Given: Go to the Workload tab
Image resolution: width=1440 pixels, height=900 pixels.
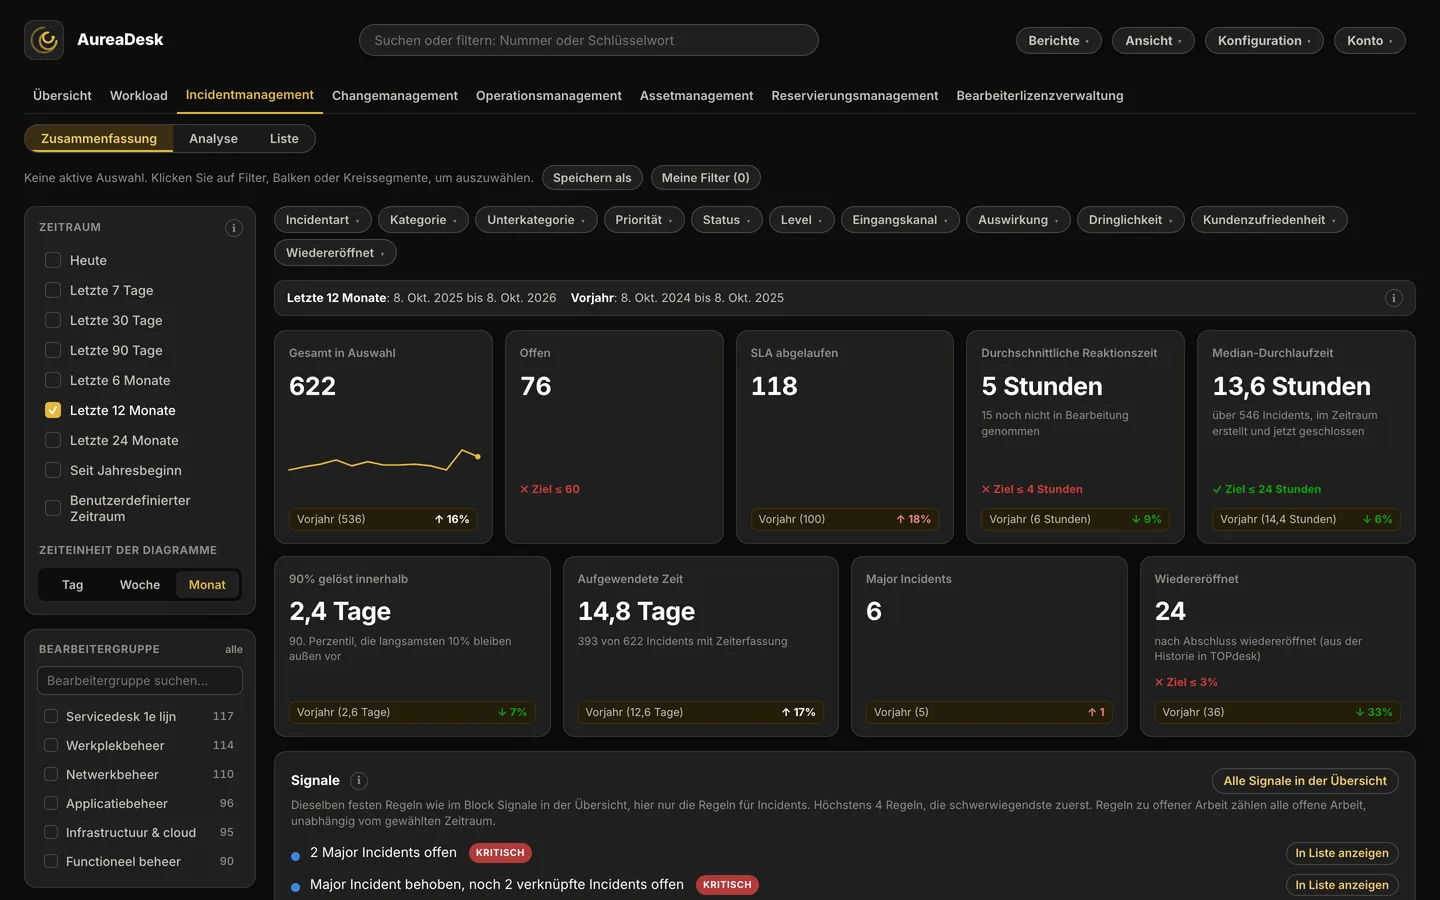Looking at the screenshot, I should [x=139, y=96].
